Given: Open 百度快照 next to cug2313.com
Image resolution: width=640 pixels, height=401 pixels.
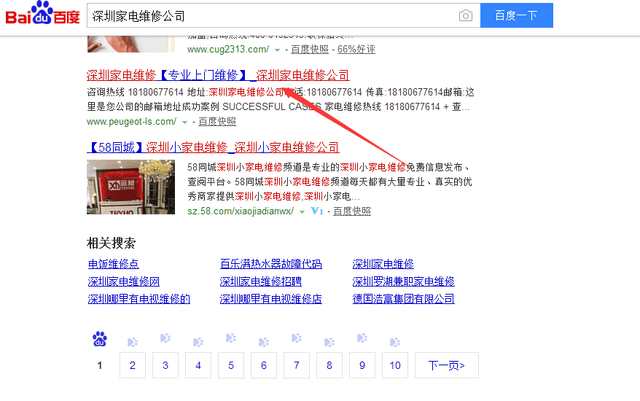Looking at the screenshot, I should point(310,49).
